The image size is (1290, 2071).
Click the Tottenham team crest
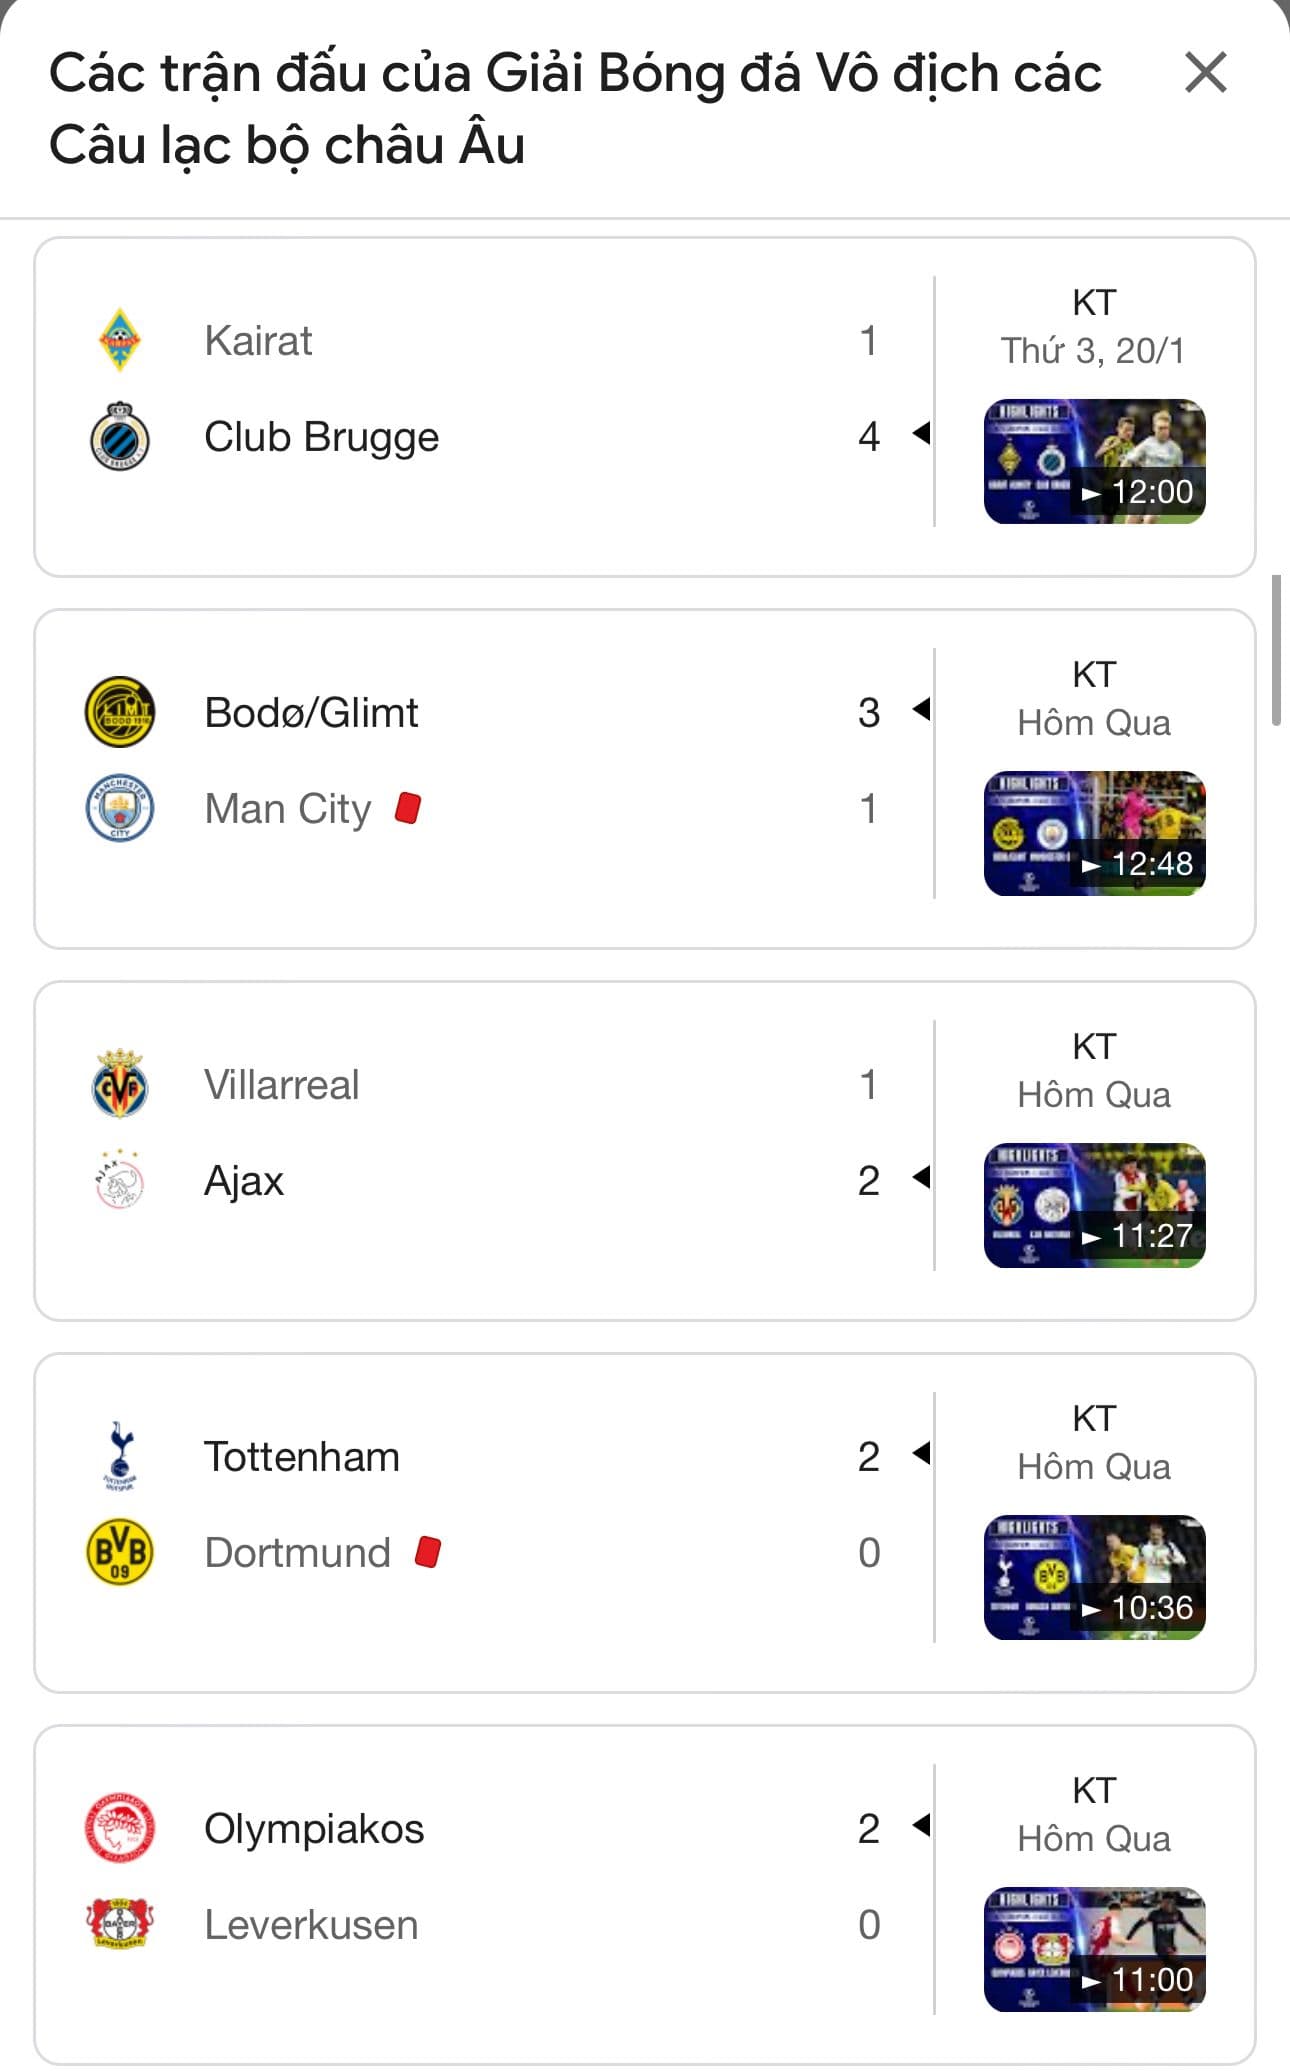[120, 1456]
